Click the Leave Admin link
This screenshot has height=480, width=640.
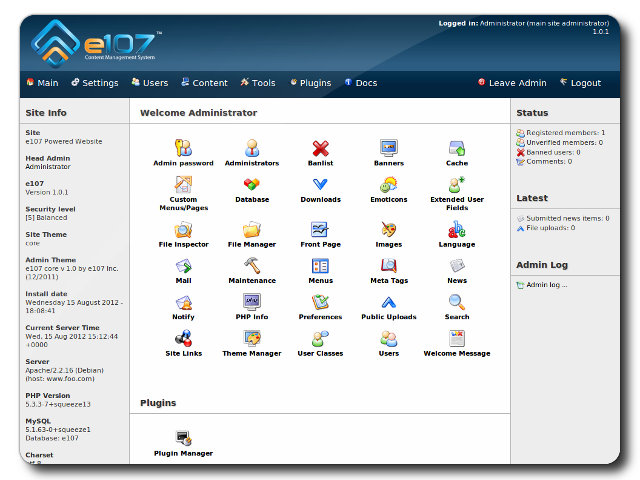tap(512, 83)
